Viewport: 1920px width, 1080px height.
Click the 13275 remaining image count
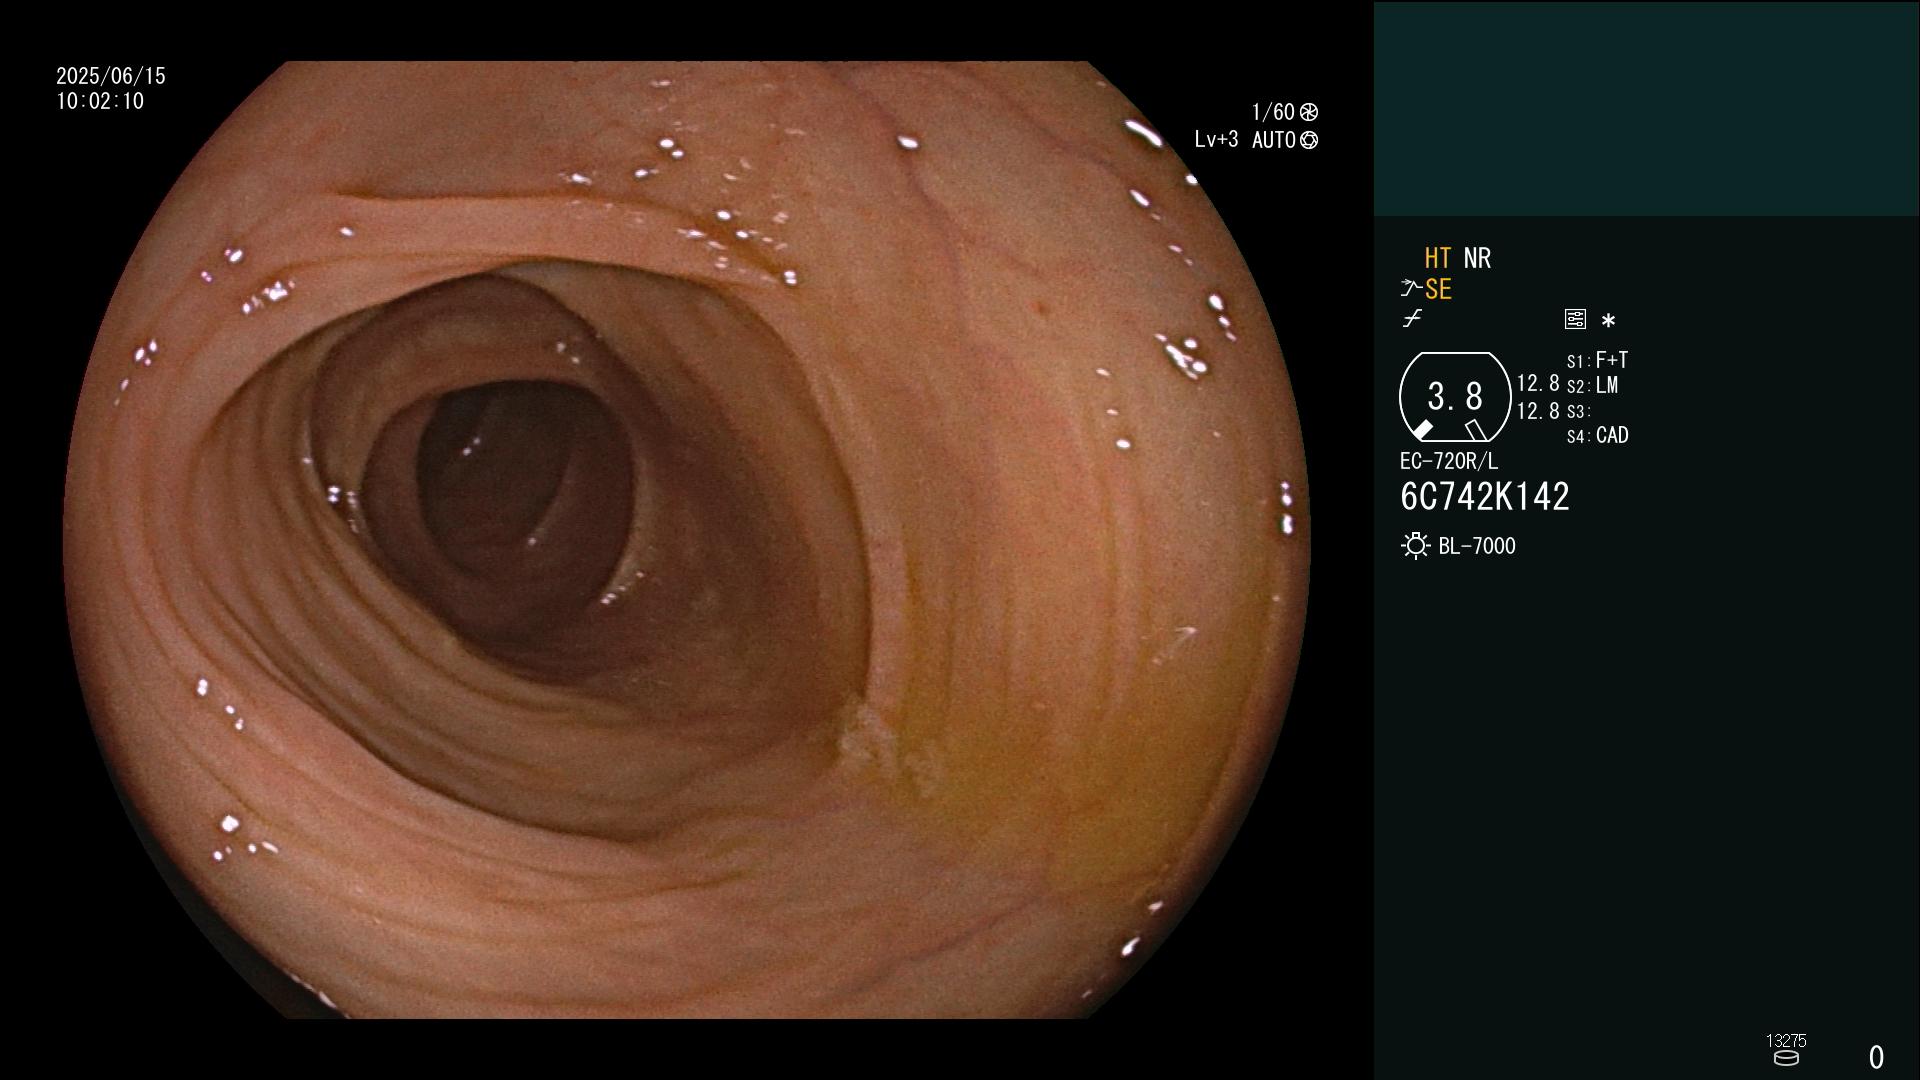coord(1786,1041)
